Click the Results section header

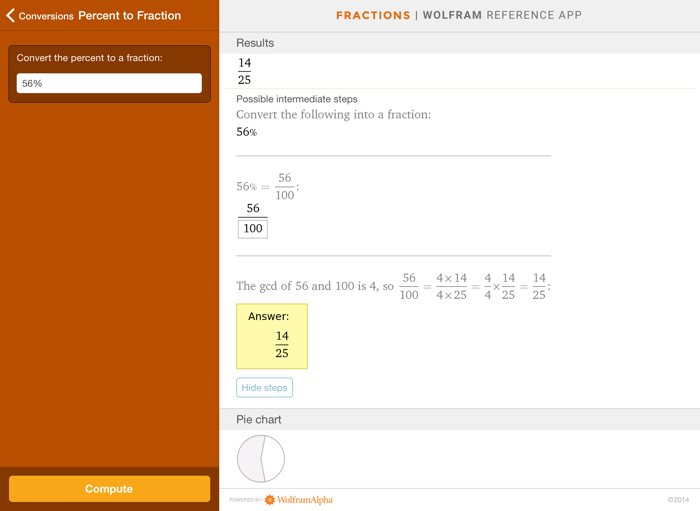pos(459,43)
